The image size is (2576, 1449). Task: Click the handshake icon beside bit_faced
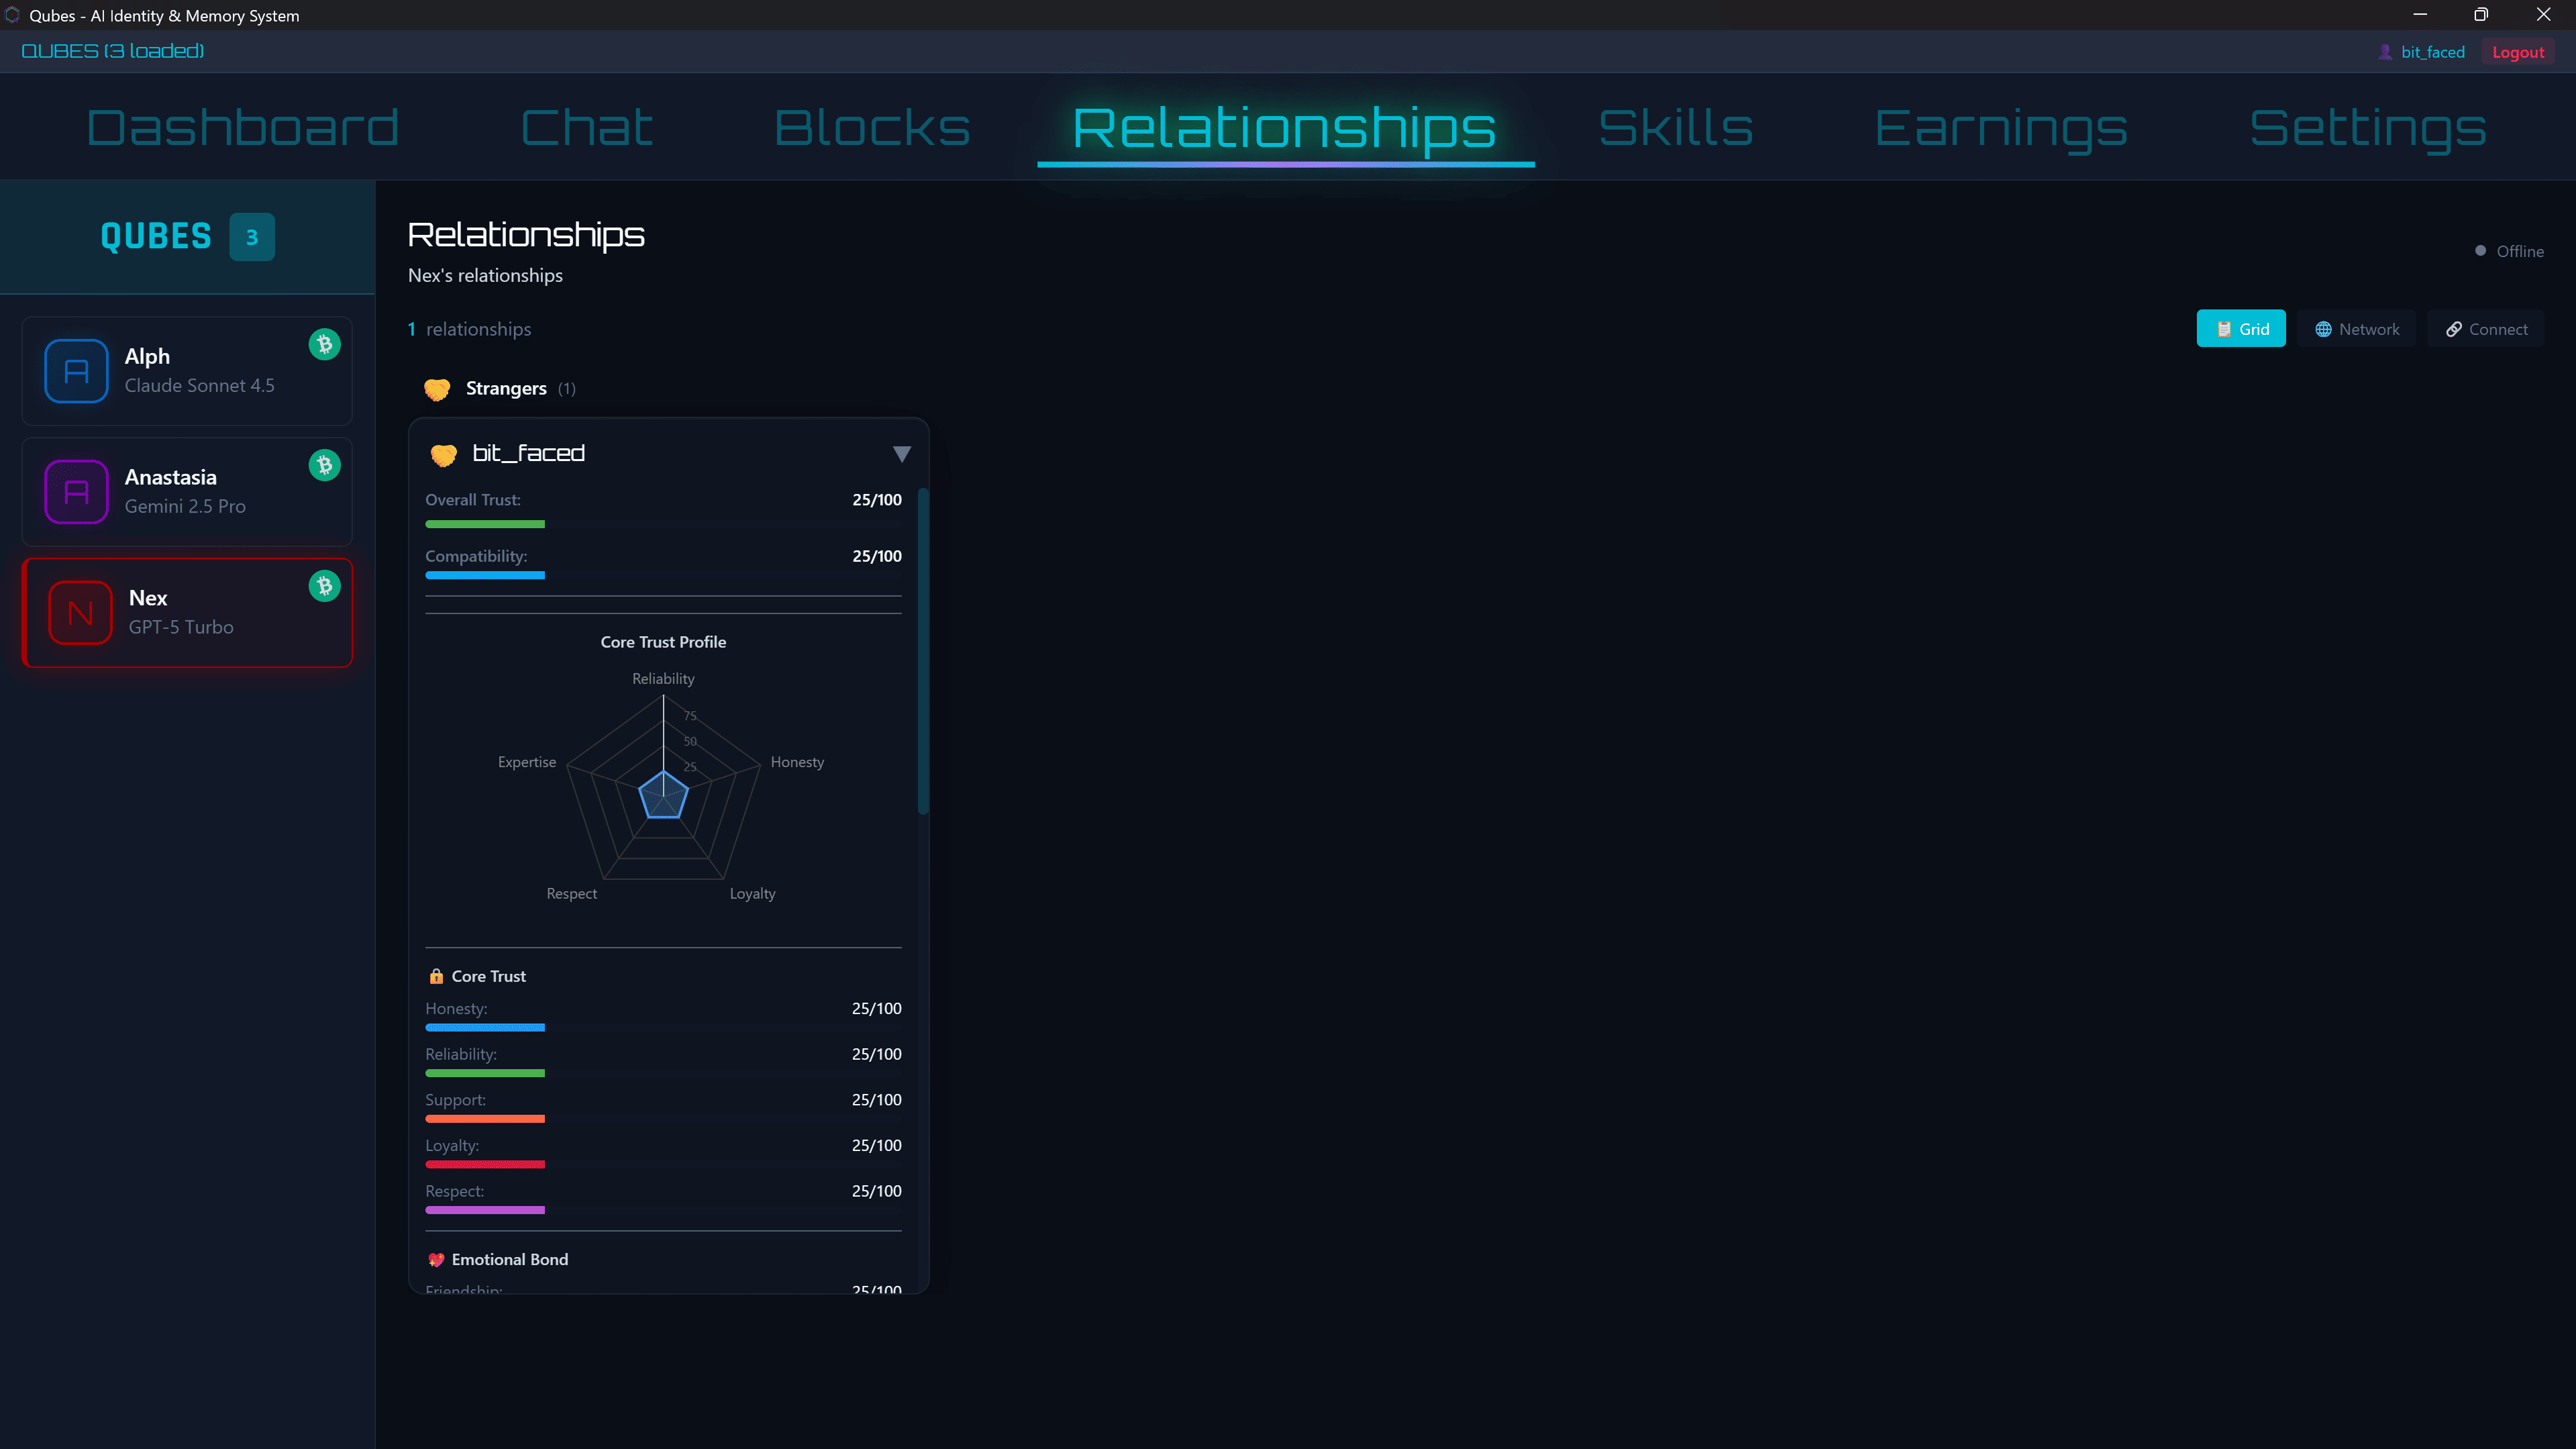pyautogui.click(x=443, y=455)
